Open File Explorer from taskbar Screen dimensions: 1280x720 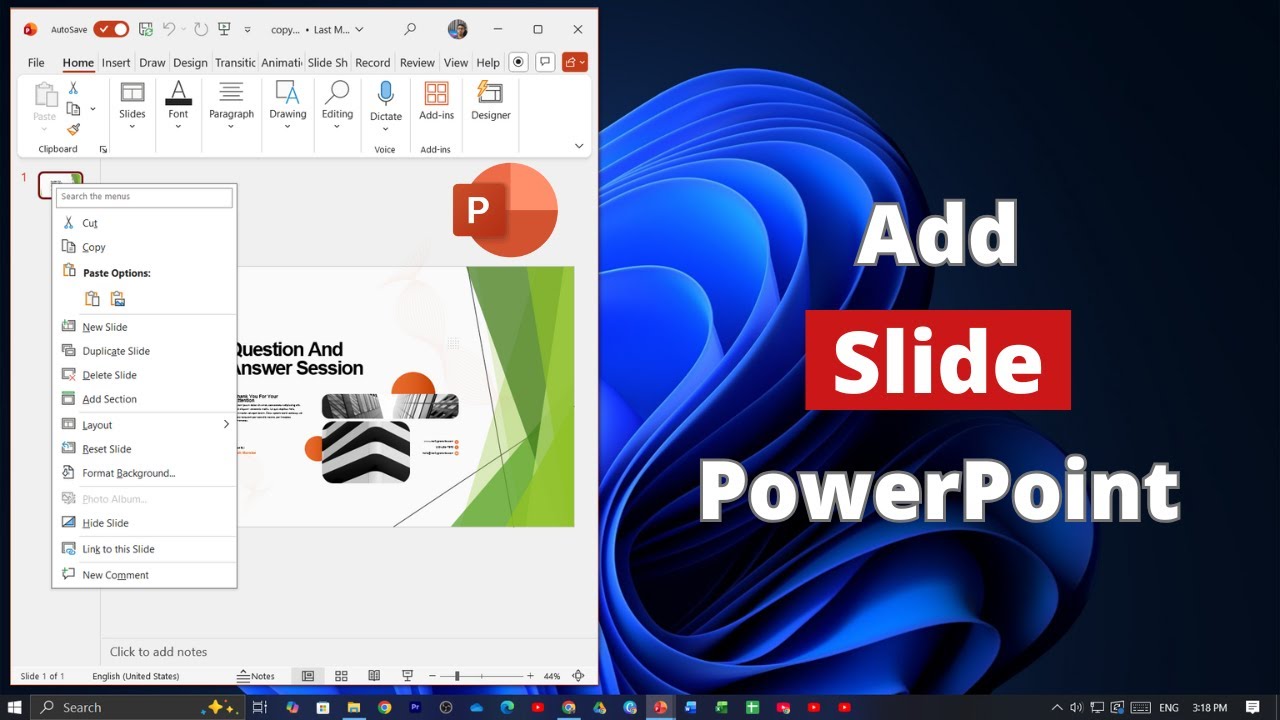[353, 707]
